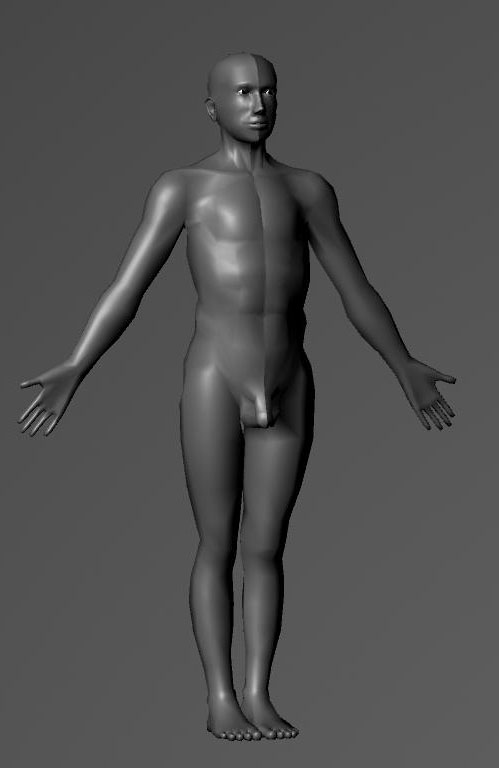The width and height of the screenshot is (499, 768).
Task: Select the thumb of the shadowed arm's hand
Action: (x=444, y=377)
